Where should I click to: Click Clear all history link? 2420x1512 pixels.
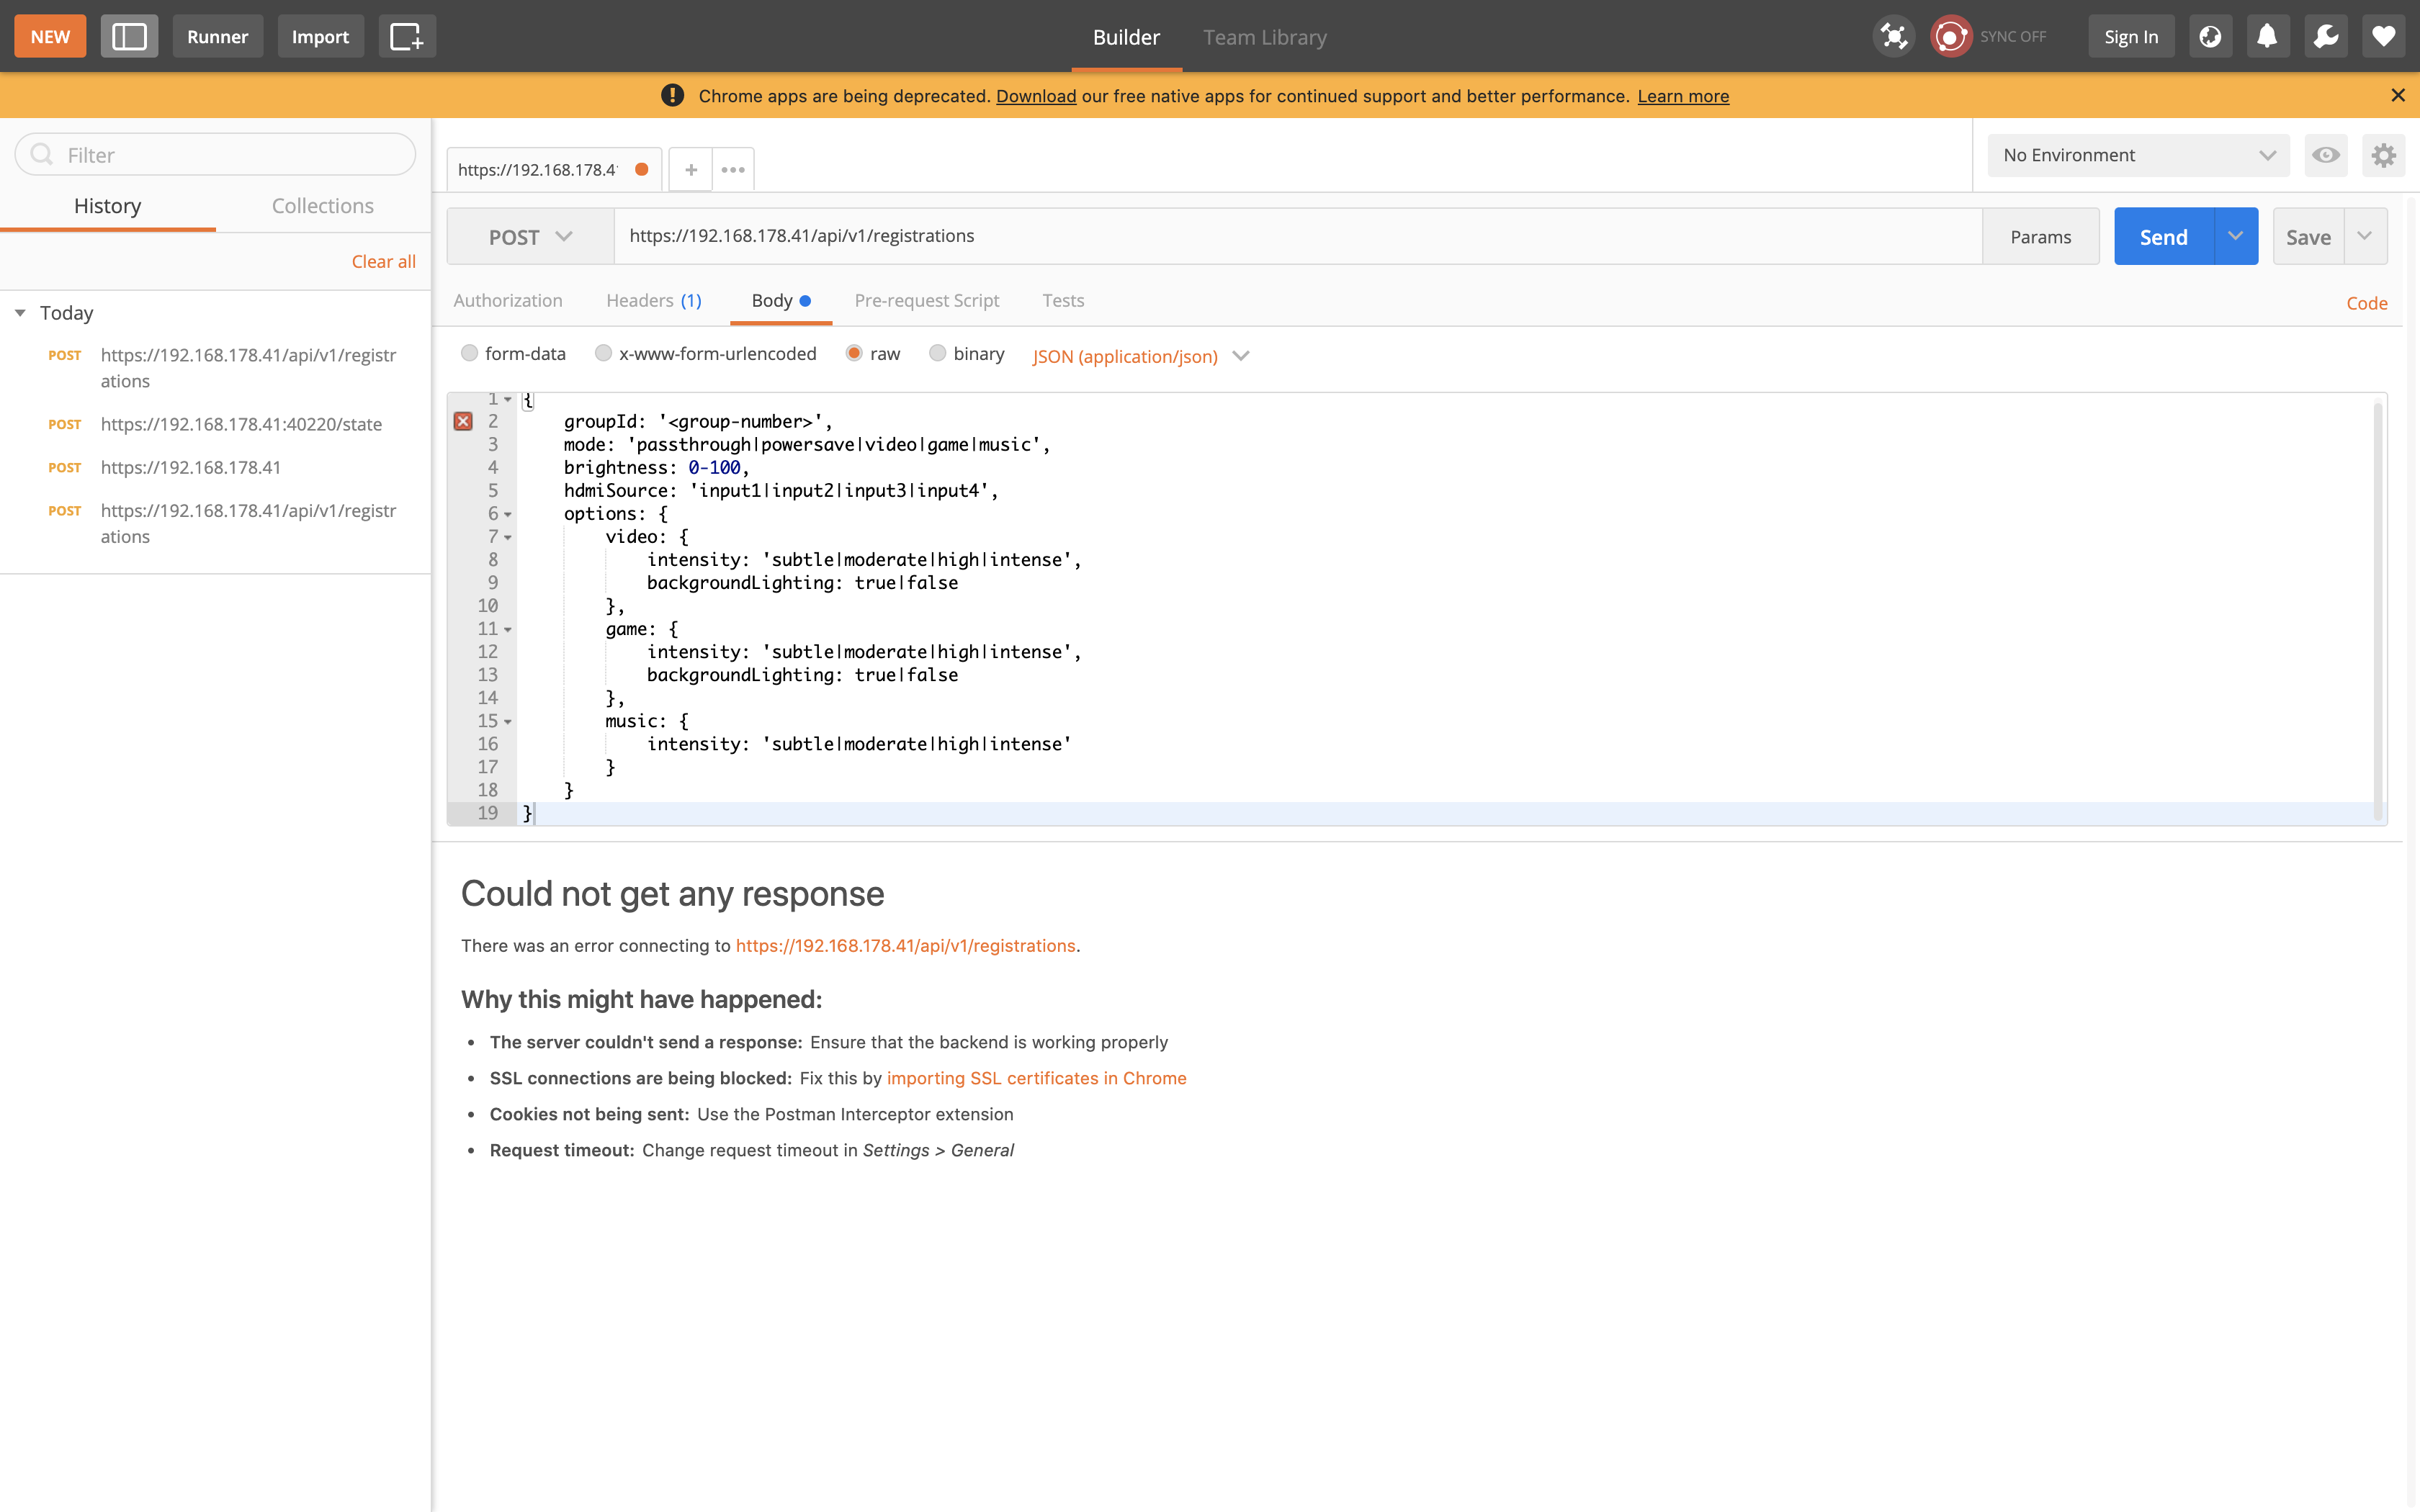[x=383, y=262]
